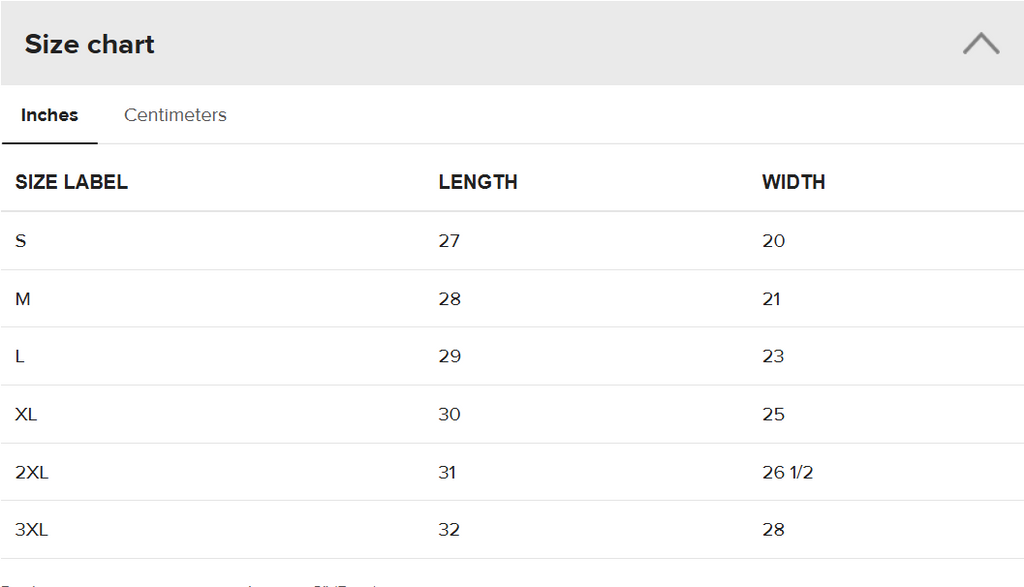Select the XL size row label
This screenshot has width=1024, height=587.
click(x=26, y=415)
